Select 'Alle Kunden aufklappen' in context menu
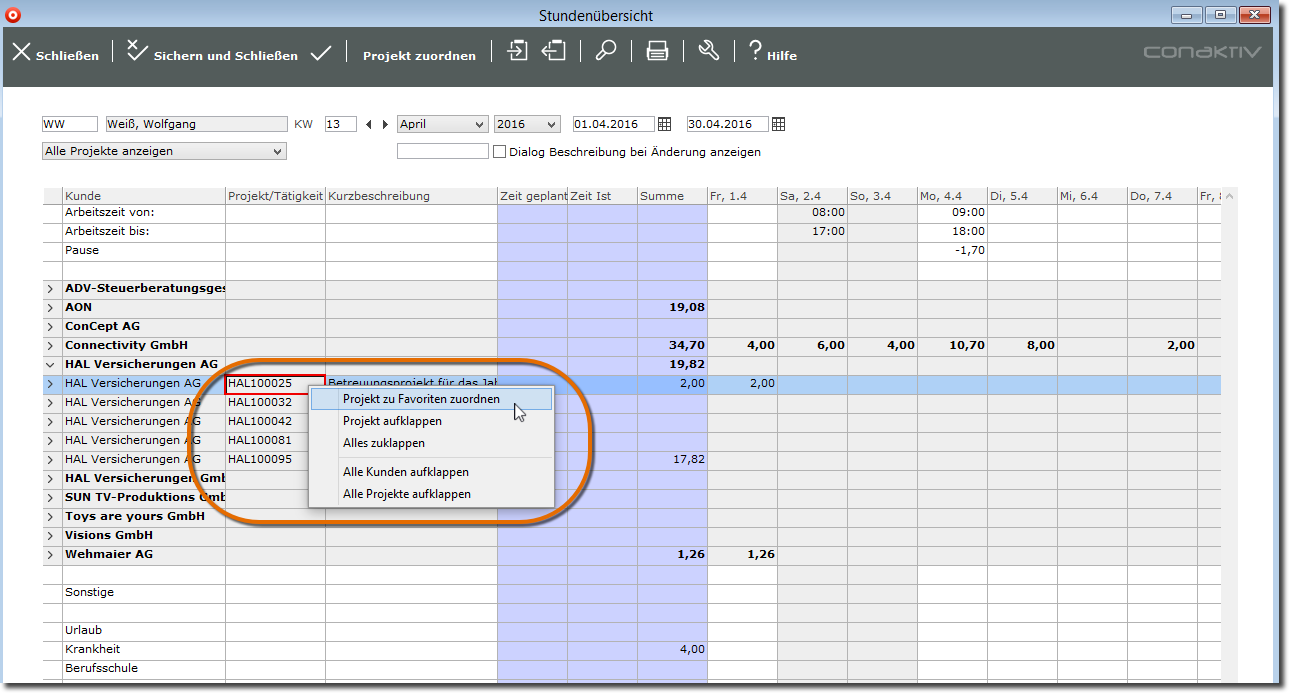Viewport: 1289px width, 693px height. (405, 472)
